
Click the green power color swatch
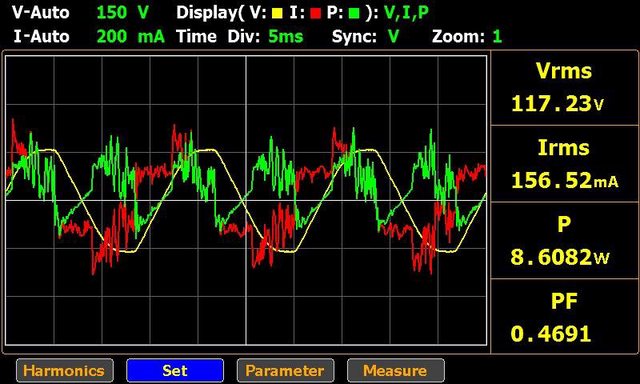[x=354, y=13]
